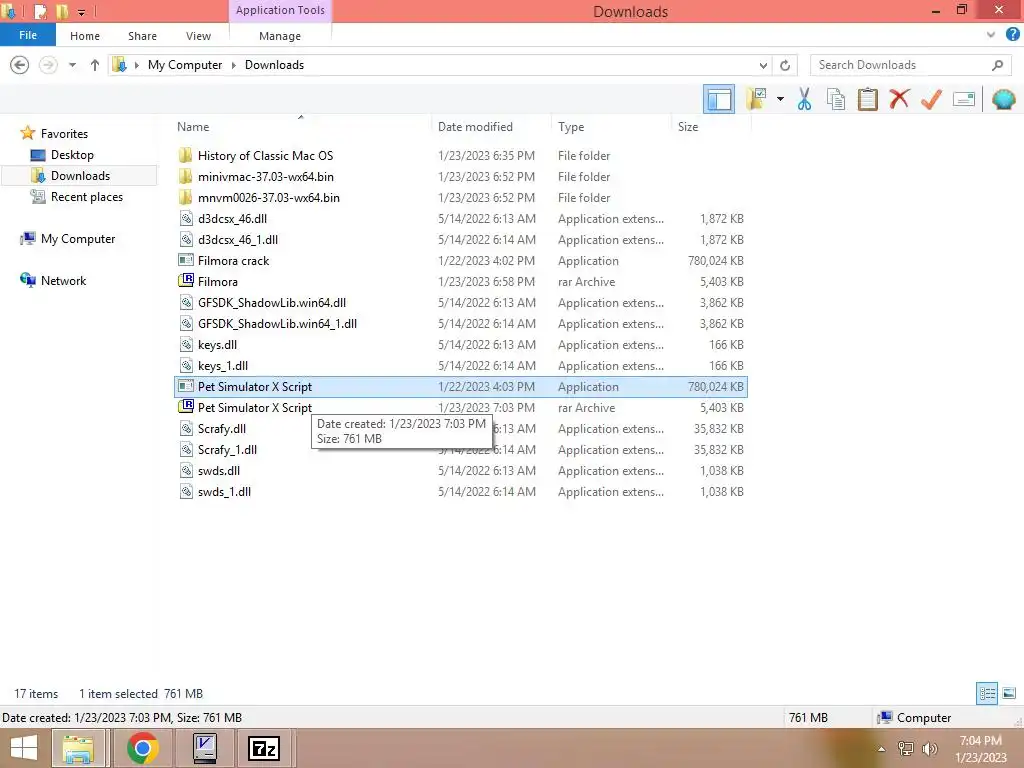Image resolution: width=1024 pixels, height=768 pixels.
Task: Open the recent locations dropdown arrow
Action: [72, 65]
